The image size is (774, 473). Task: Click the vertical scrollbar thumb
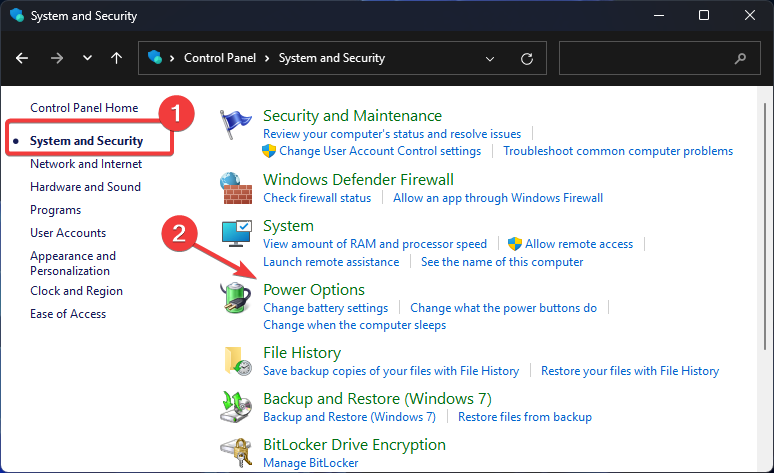point(765,227)
